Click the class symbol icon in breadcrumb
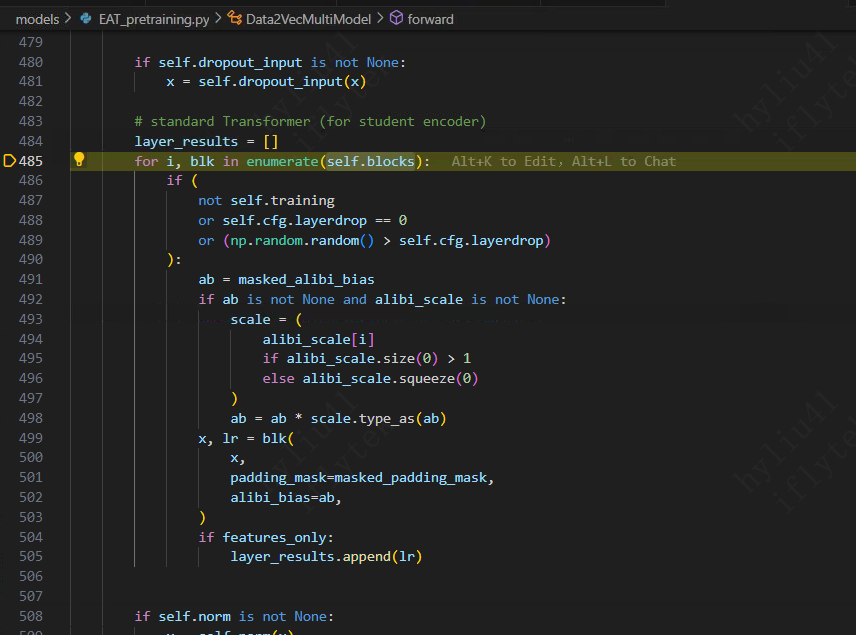 pos(235,19)
